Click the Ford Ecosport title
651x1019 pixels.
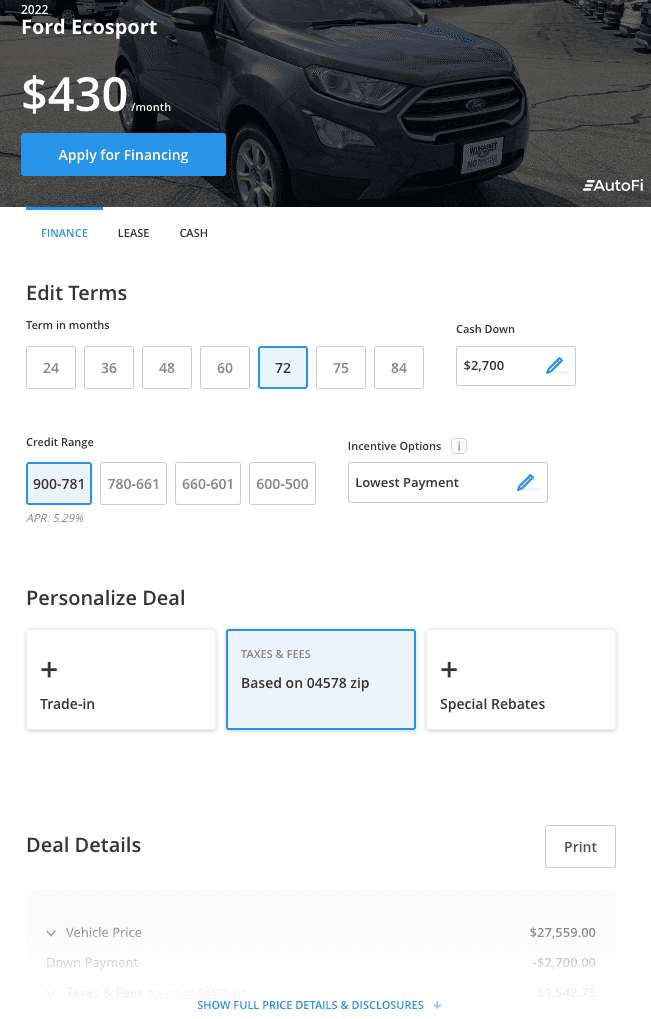(x=89, y=27)
